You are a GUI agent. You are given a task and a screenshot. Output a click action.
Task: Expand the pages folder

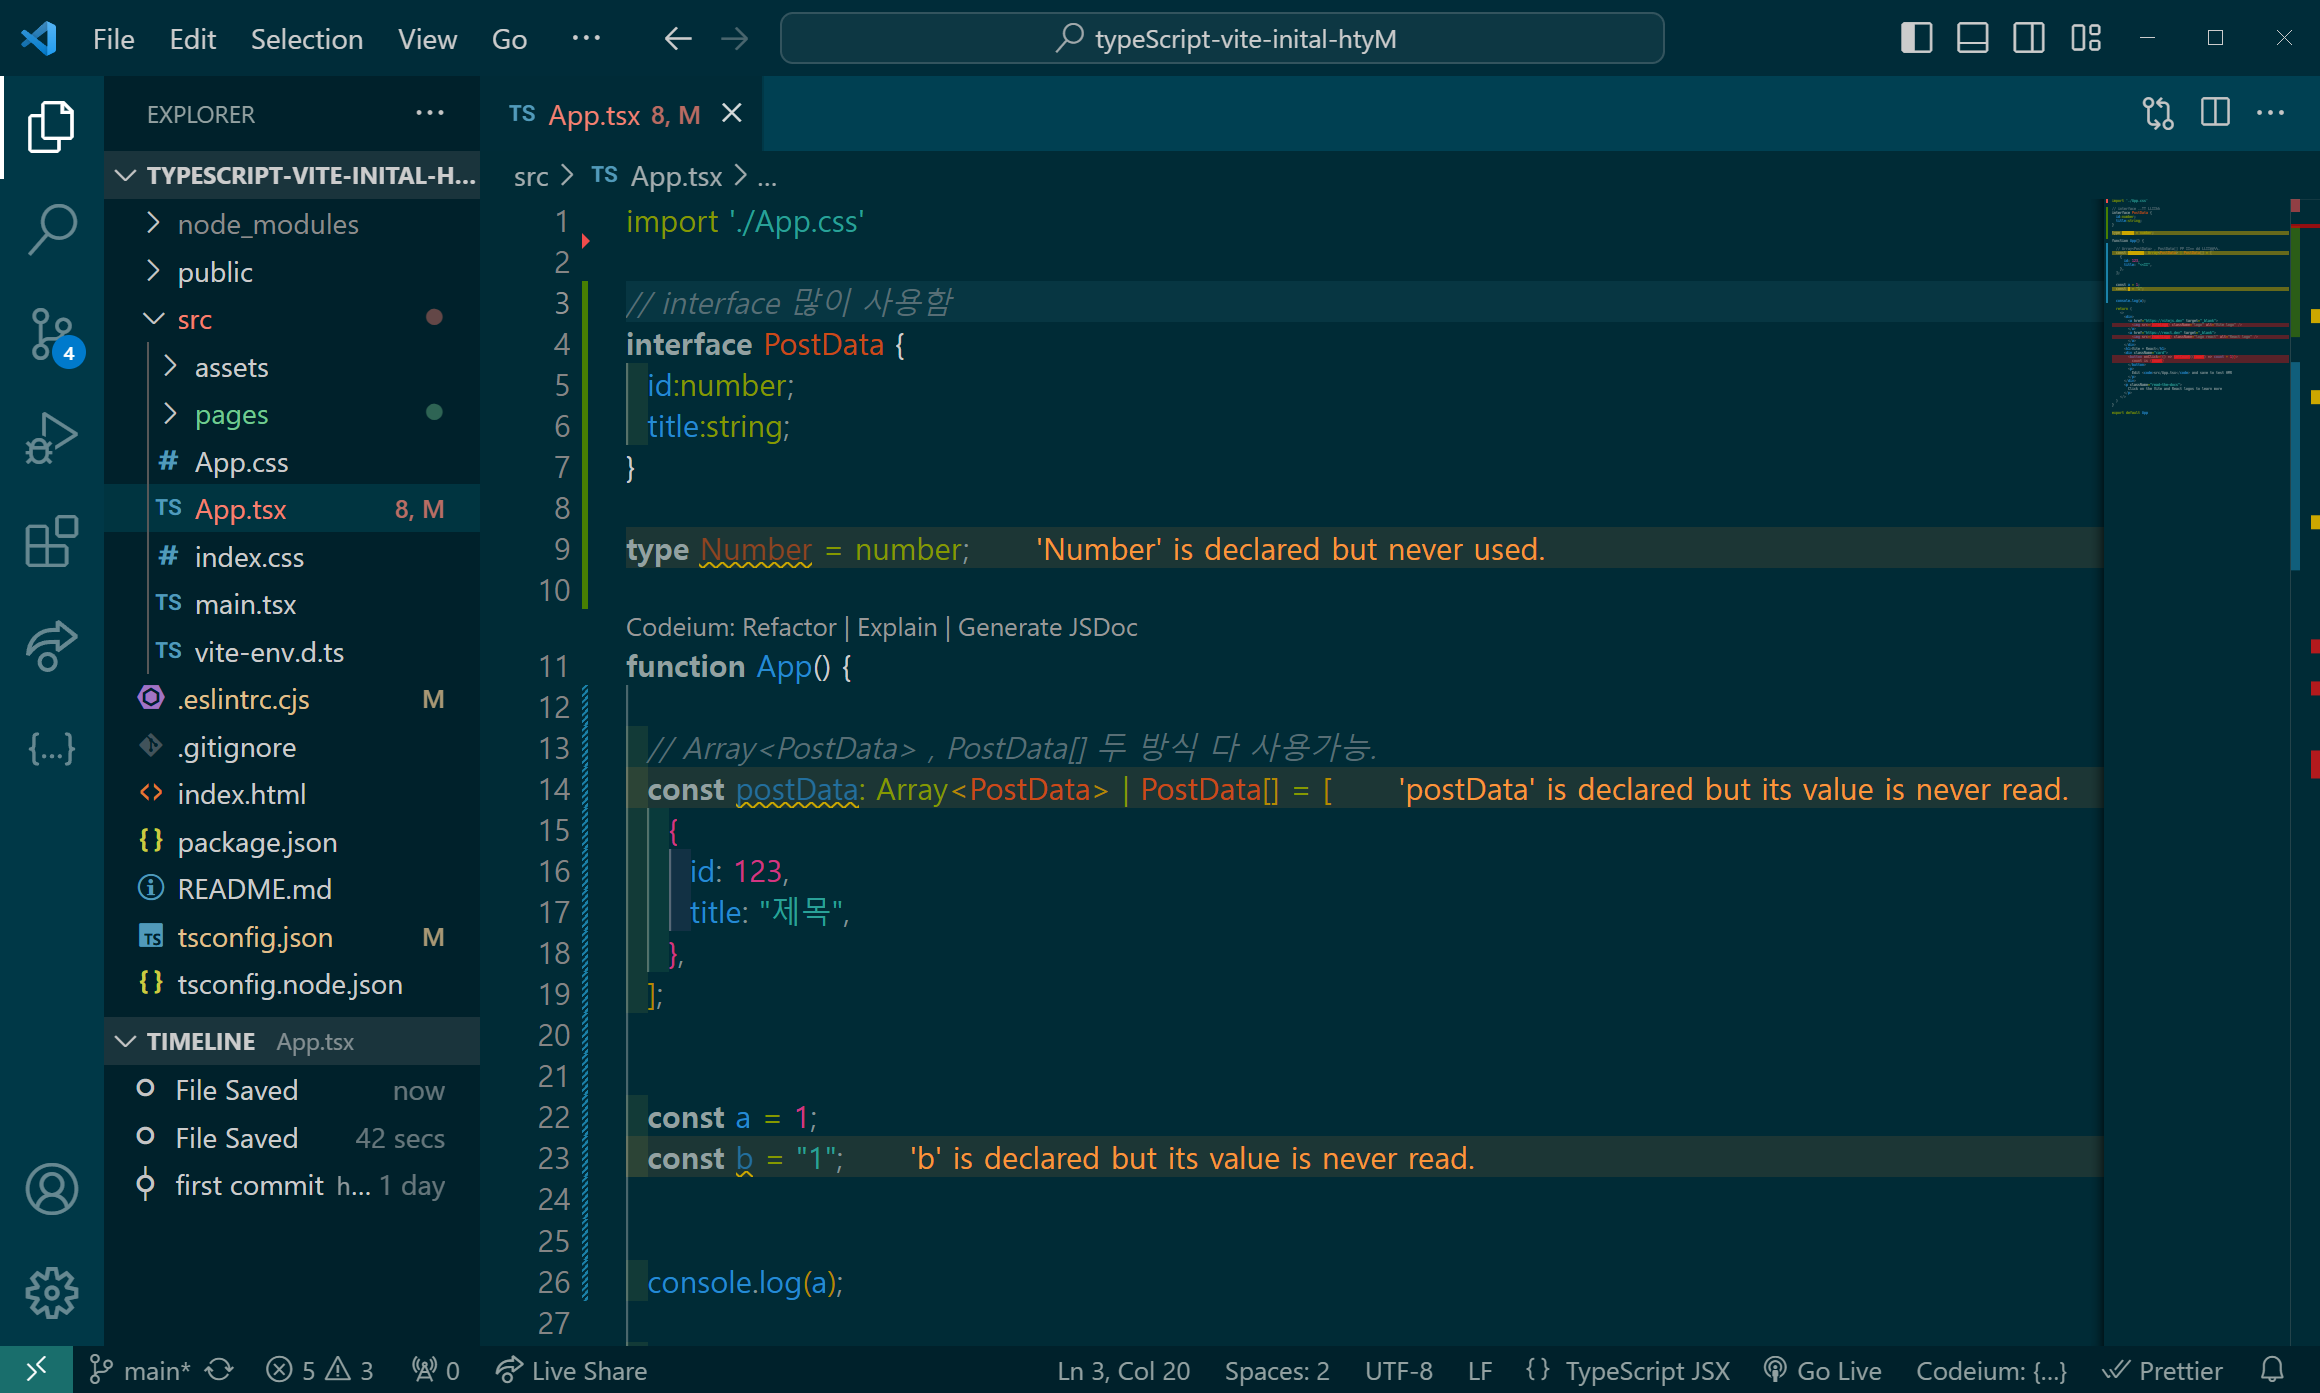[292, 414]
